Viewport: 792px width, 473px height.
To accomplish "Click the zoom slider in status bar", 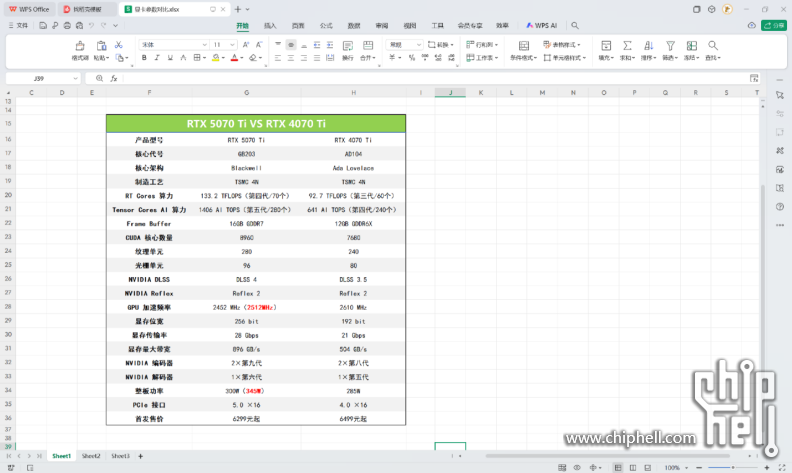I will click(733, 467).
